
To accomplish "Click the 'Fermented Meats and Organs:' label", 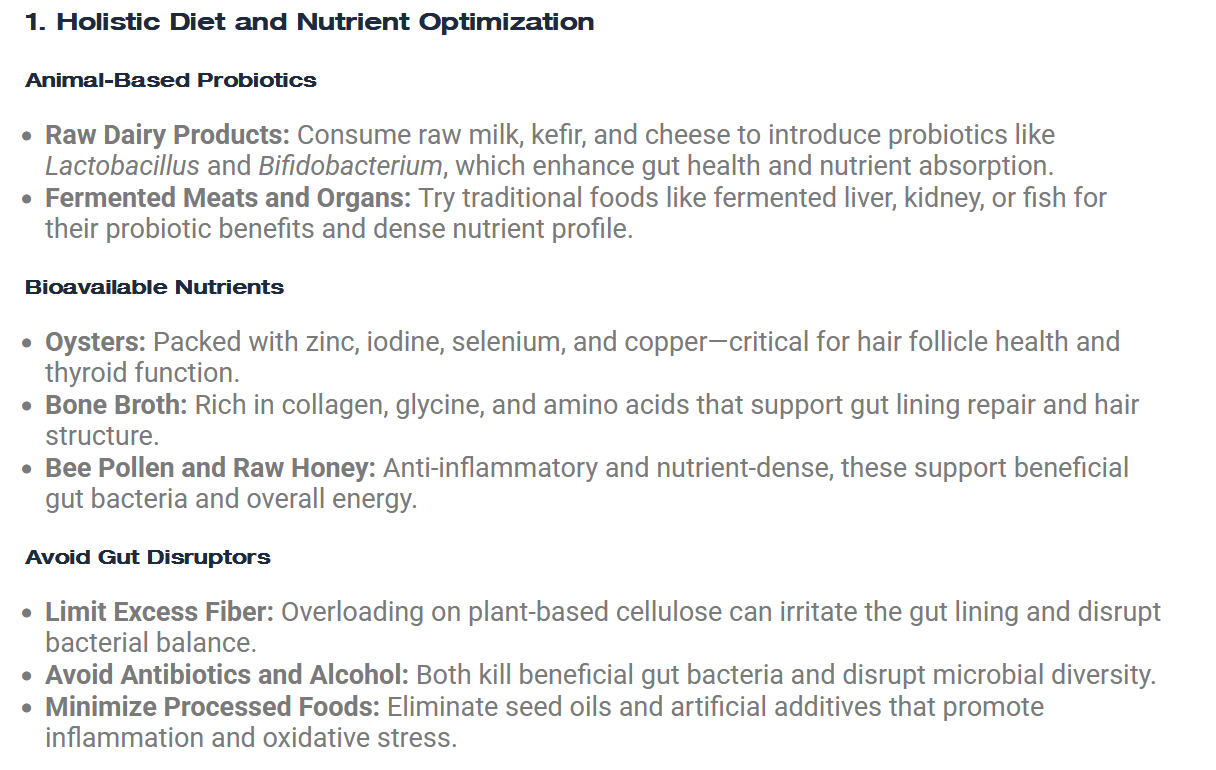I will click(x=228, y=198).
